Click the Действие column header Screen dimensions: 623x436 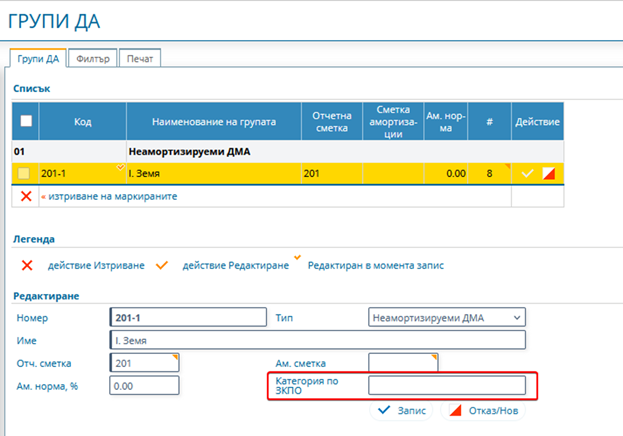[x=538, y=122]
